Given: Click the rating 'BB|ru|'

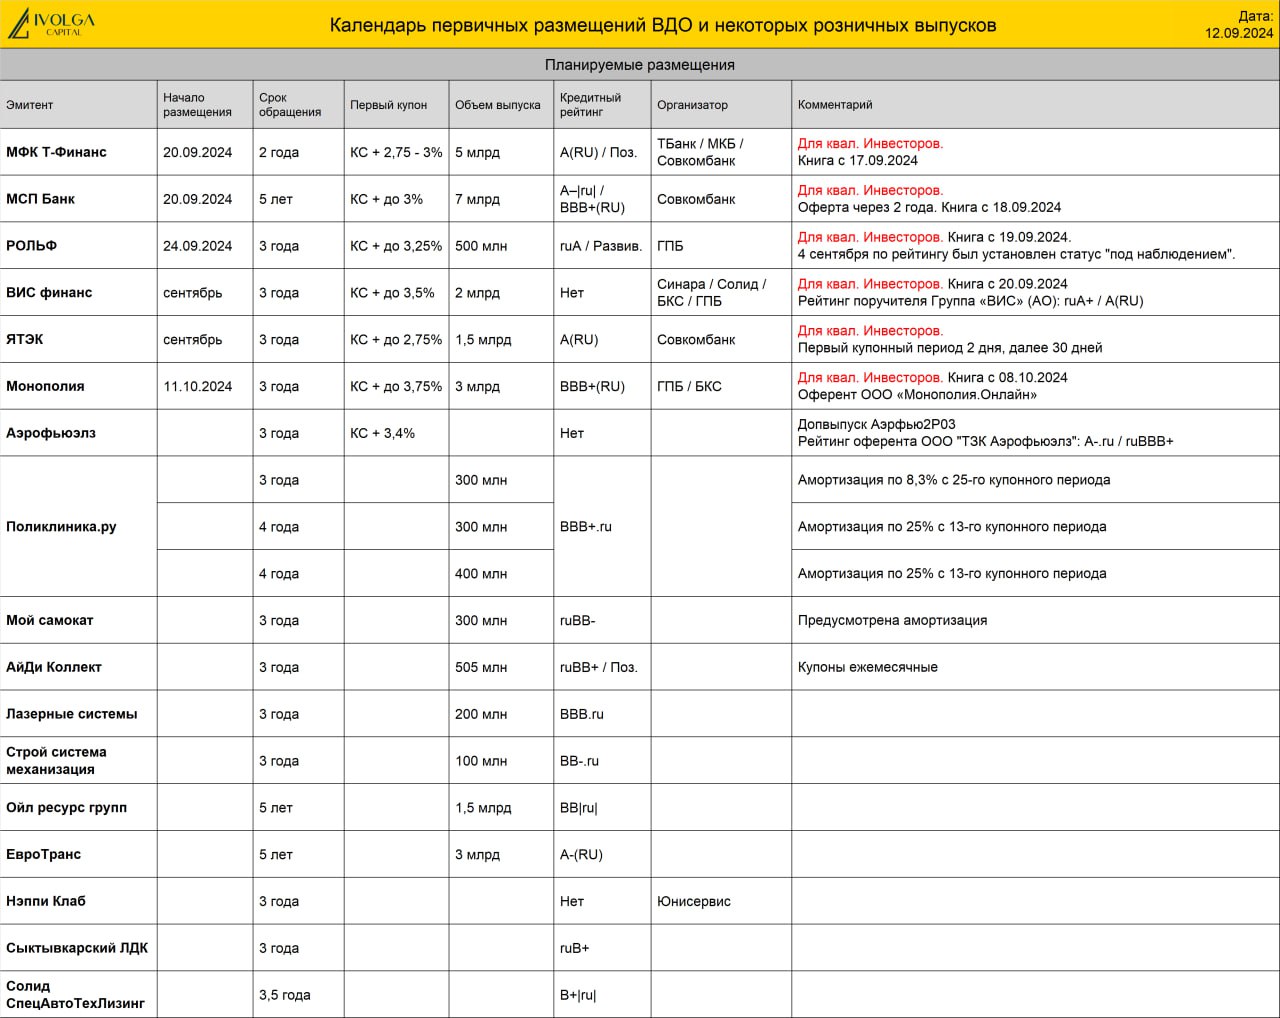Looking at the screenshot, I should pyautogui.click(x=578, y=807).
